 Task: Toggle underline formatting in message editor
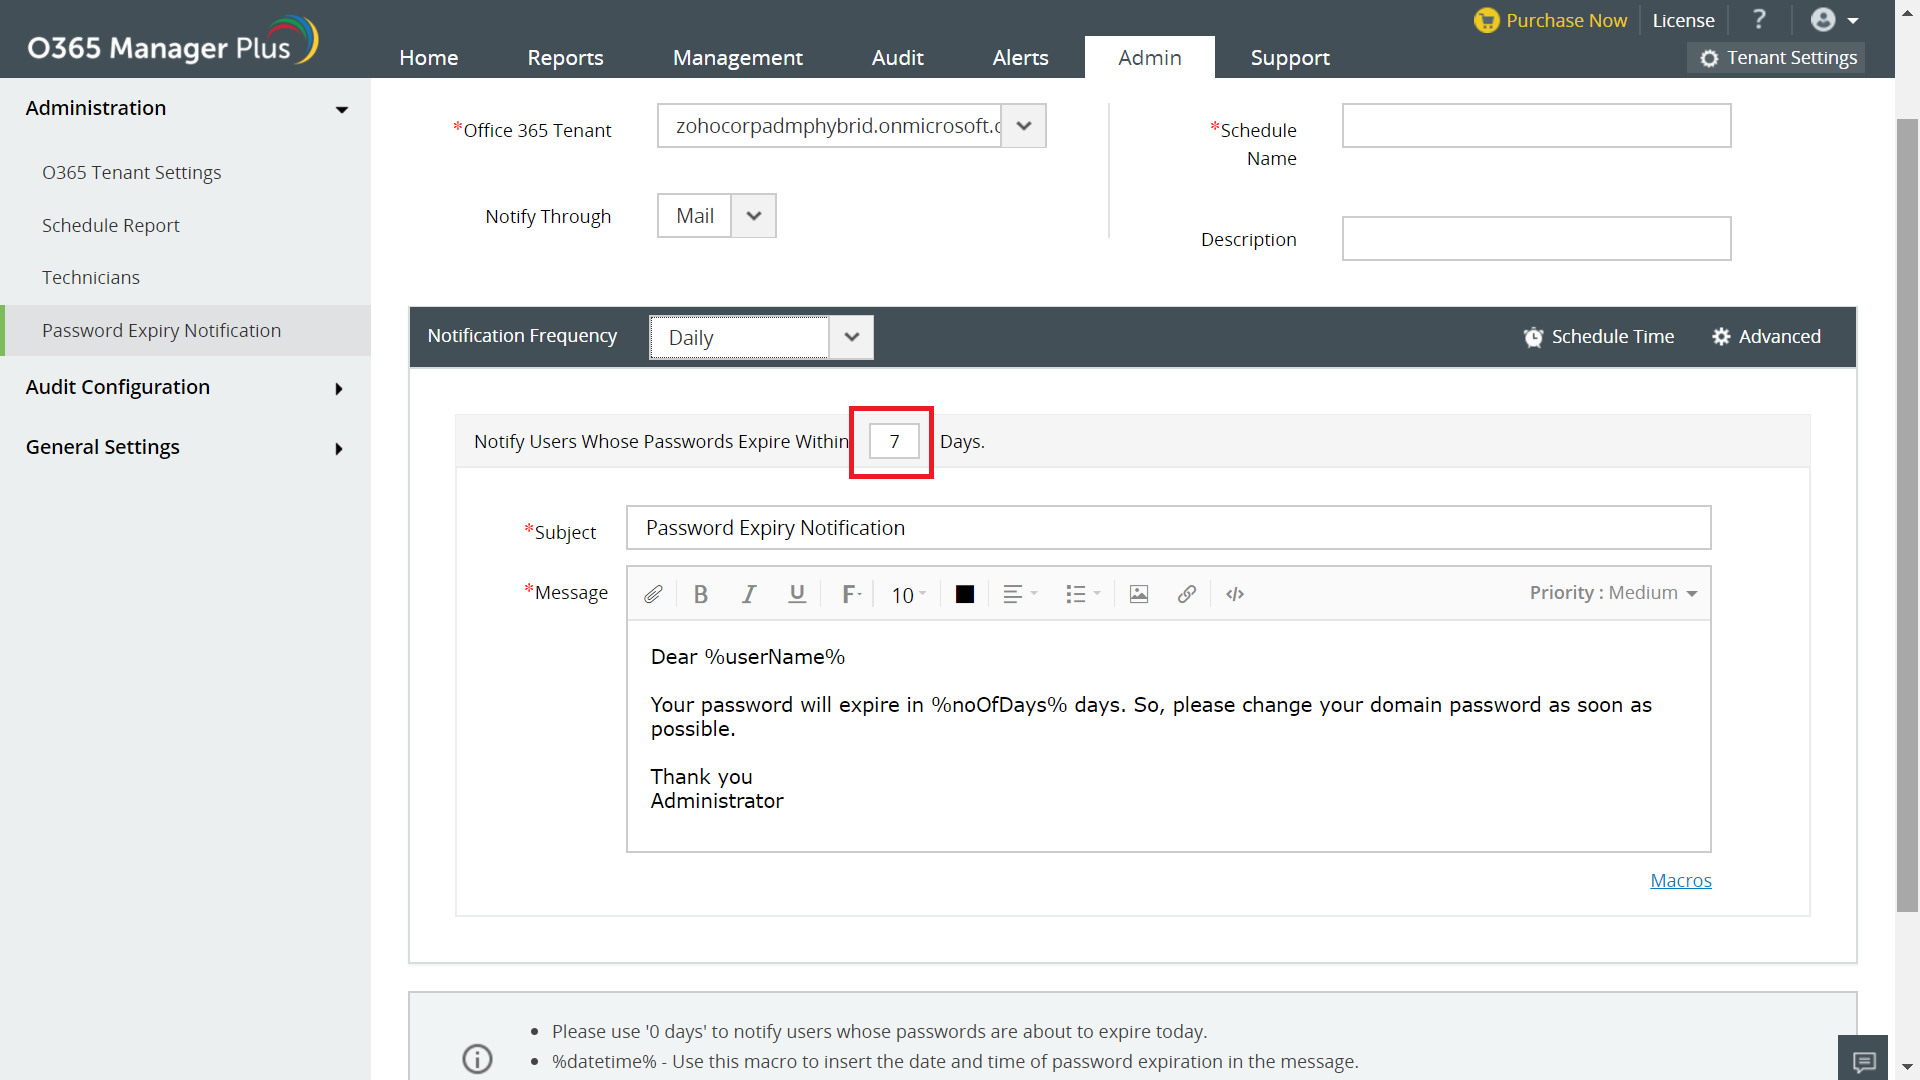tap(797, 594)
